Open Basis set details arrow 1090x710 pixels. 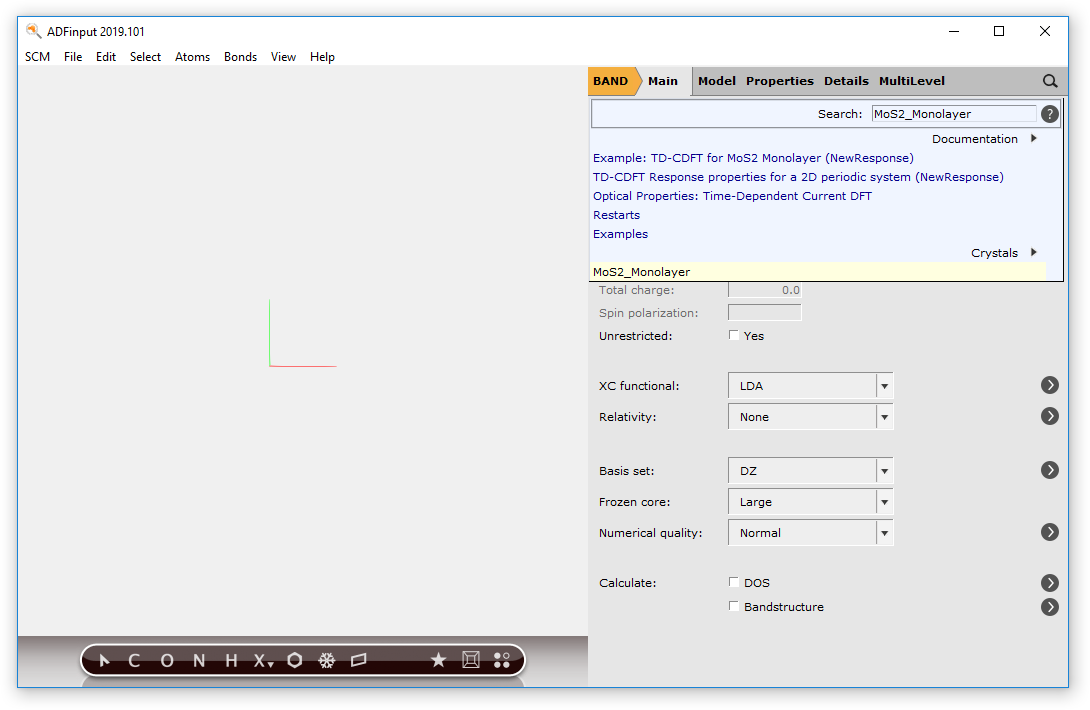[x=1050, y=470]
